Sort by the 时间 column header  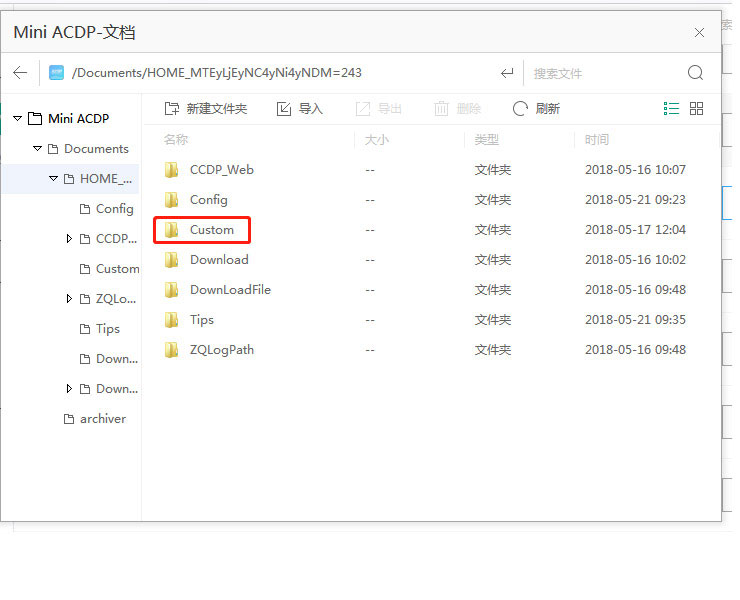(x=597, y=140)
